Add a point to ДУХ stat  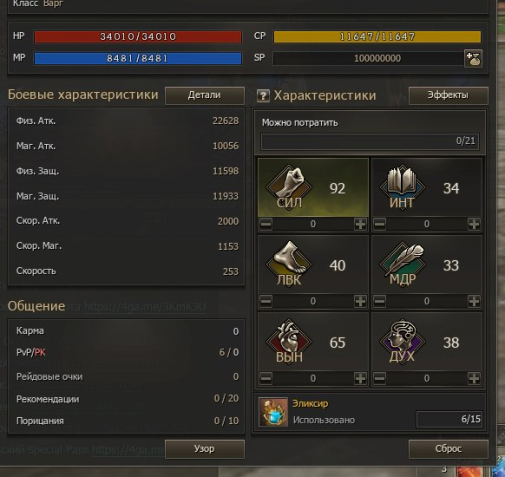tap(474, 378)
